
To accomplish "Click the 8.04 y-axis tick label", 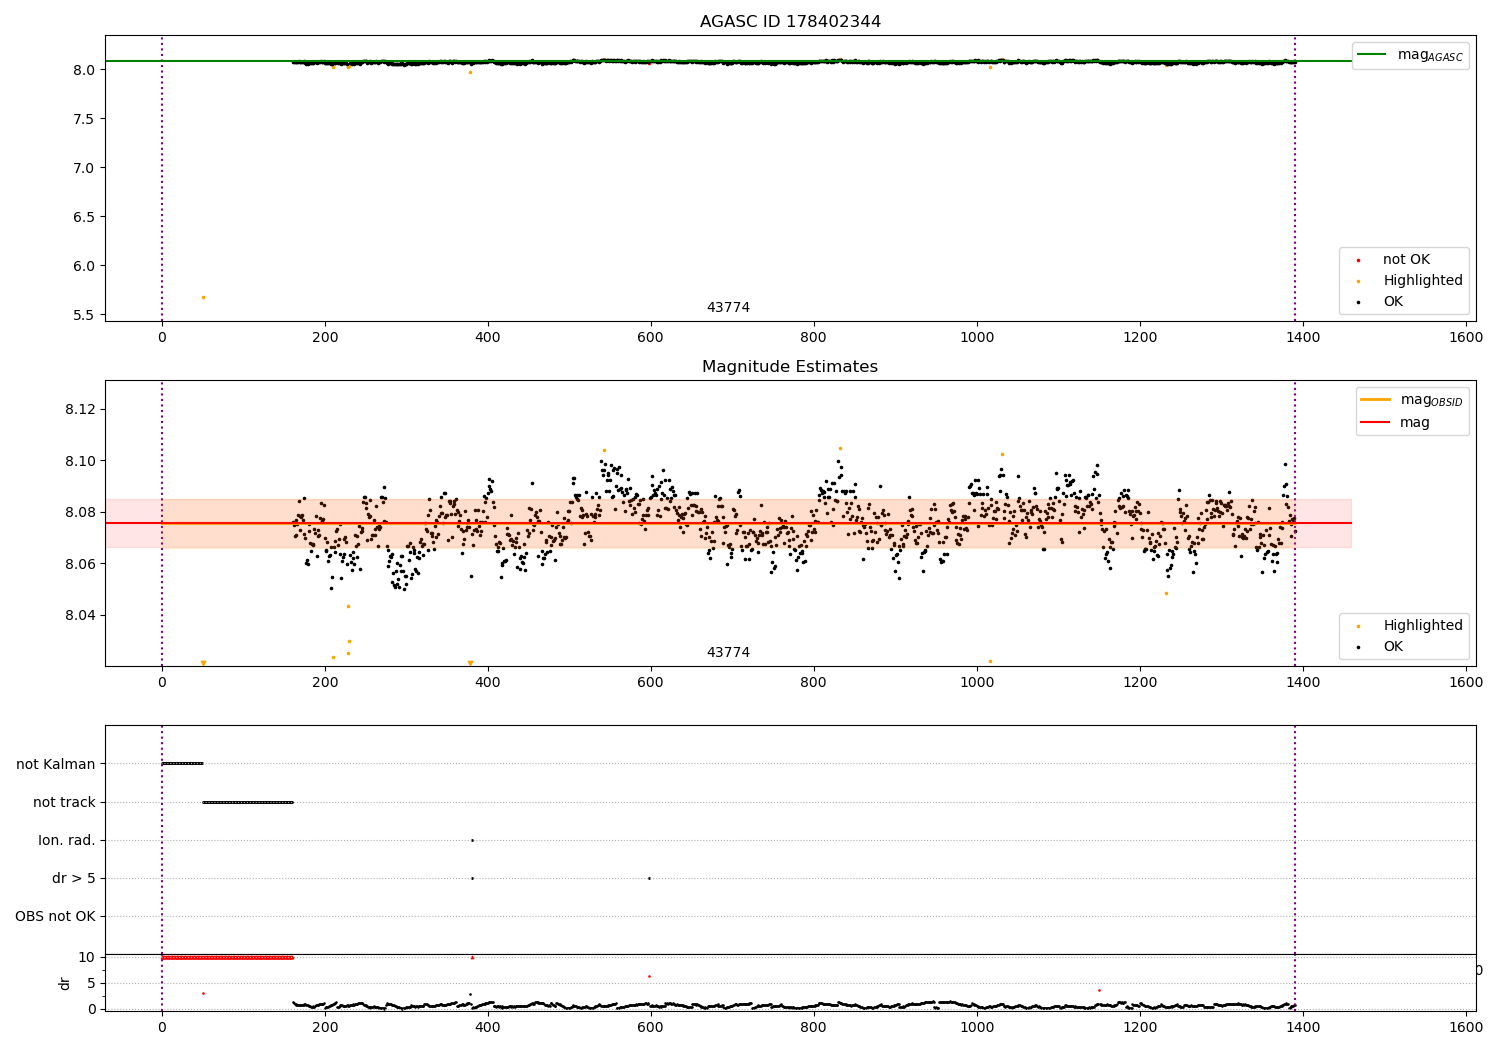I will click(x=80, y=615).
